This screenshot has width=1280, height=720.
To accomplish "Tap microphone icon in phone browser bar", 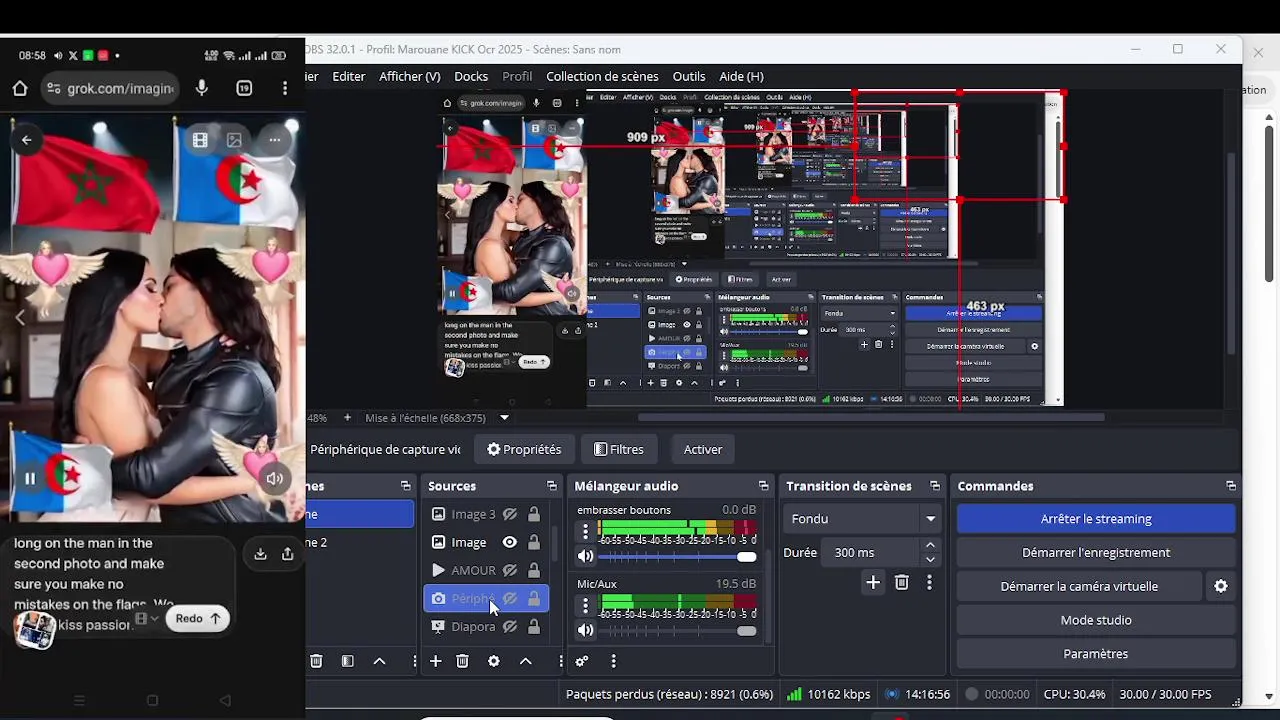I will [202, 88].
